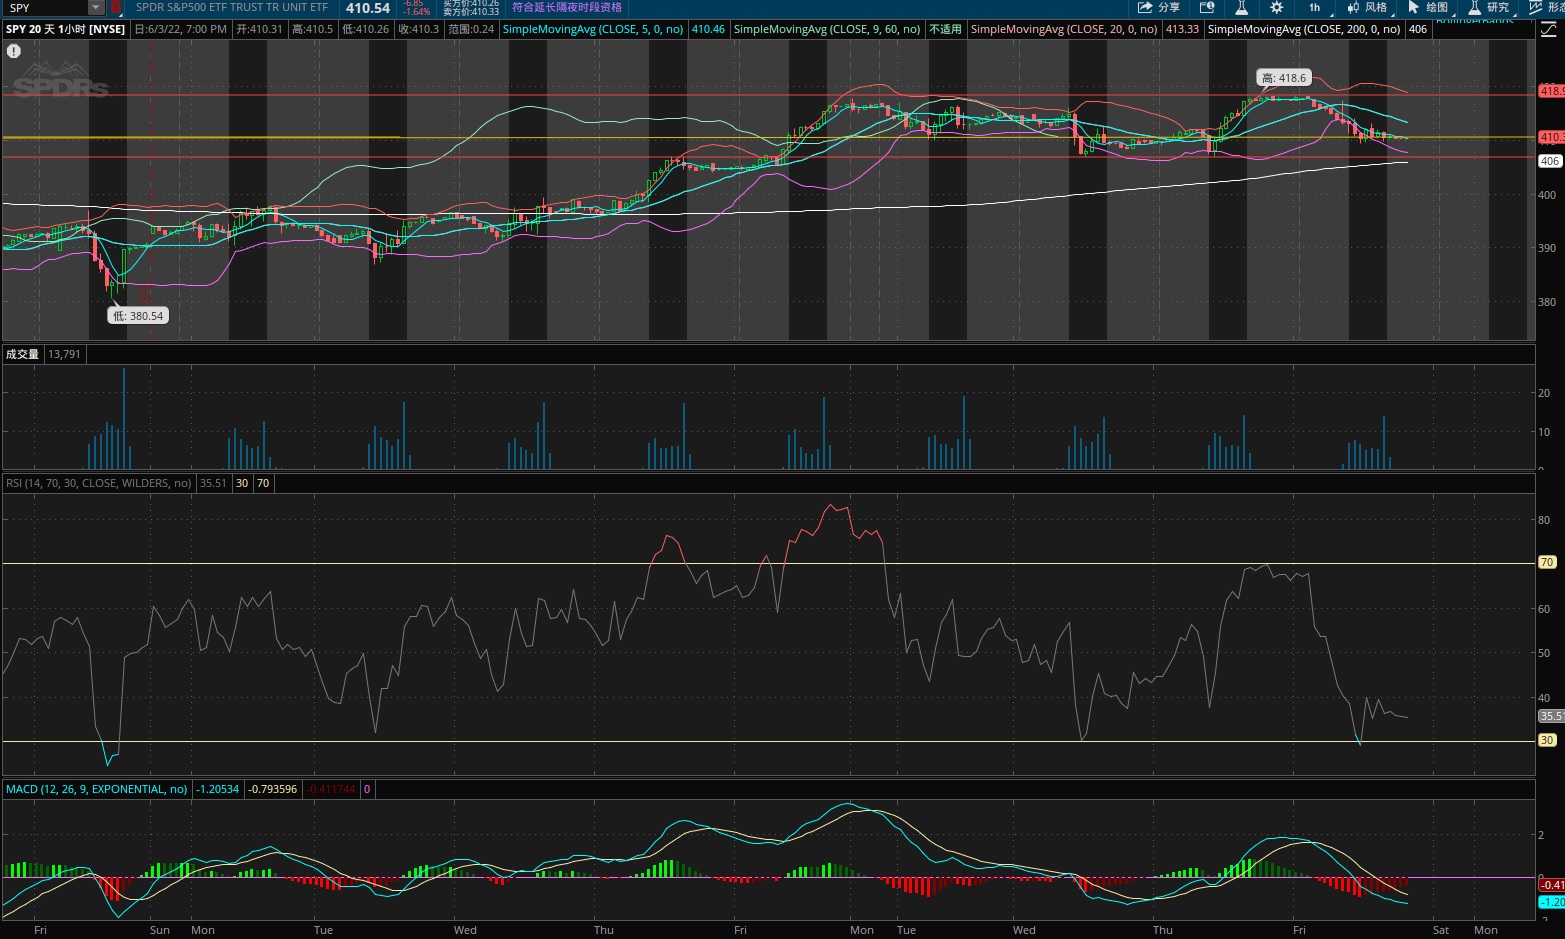Open the Style (风格) dropdown
Viewport: 1565px width, 939px height.
[x=1370, y=7]
